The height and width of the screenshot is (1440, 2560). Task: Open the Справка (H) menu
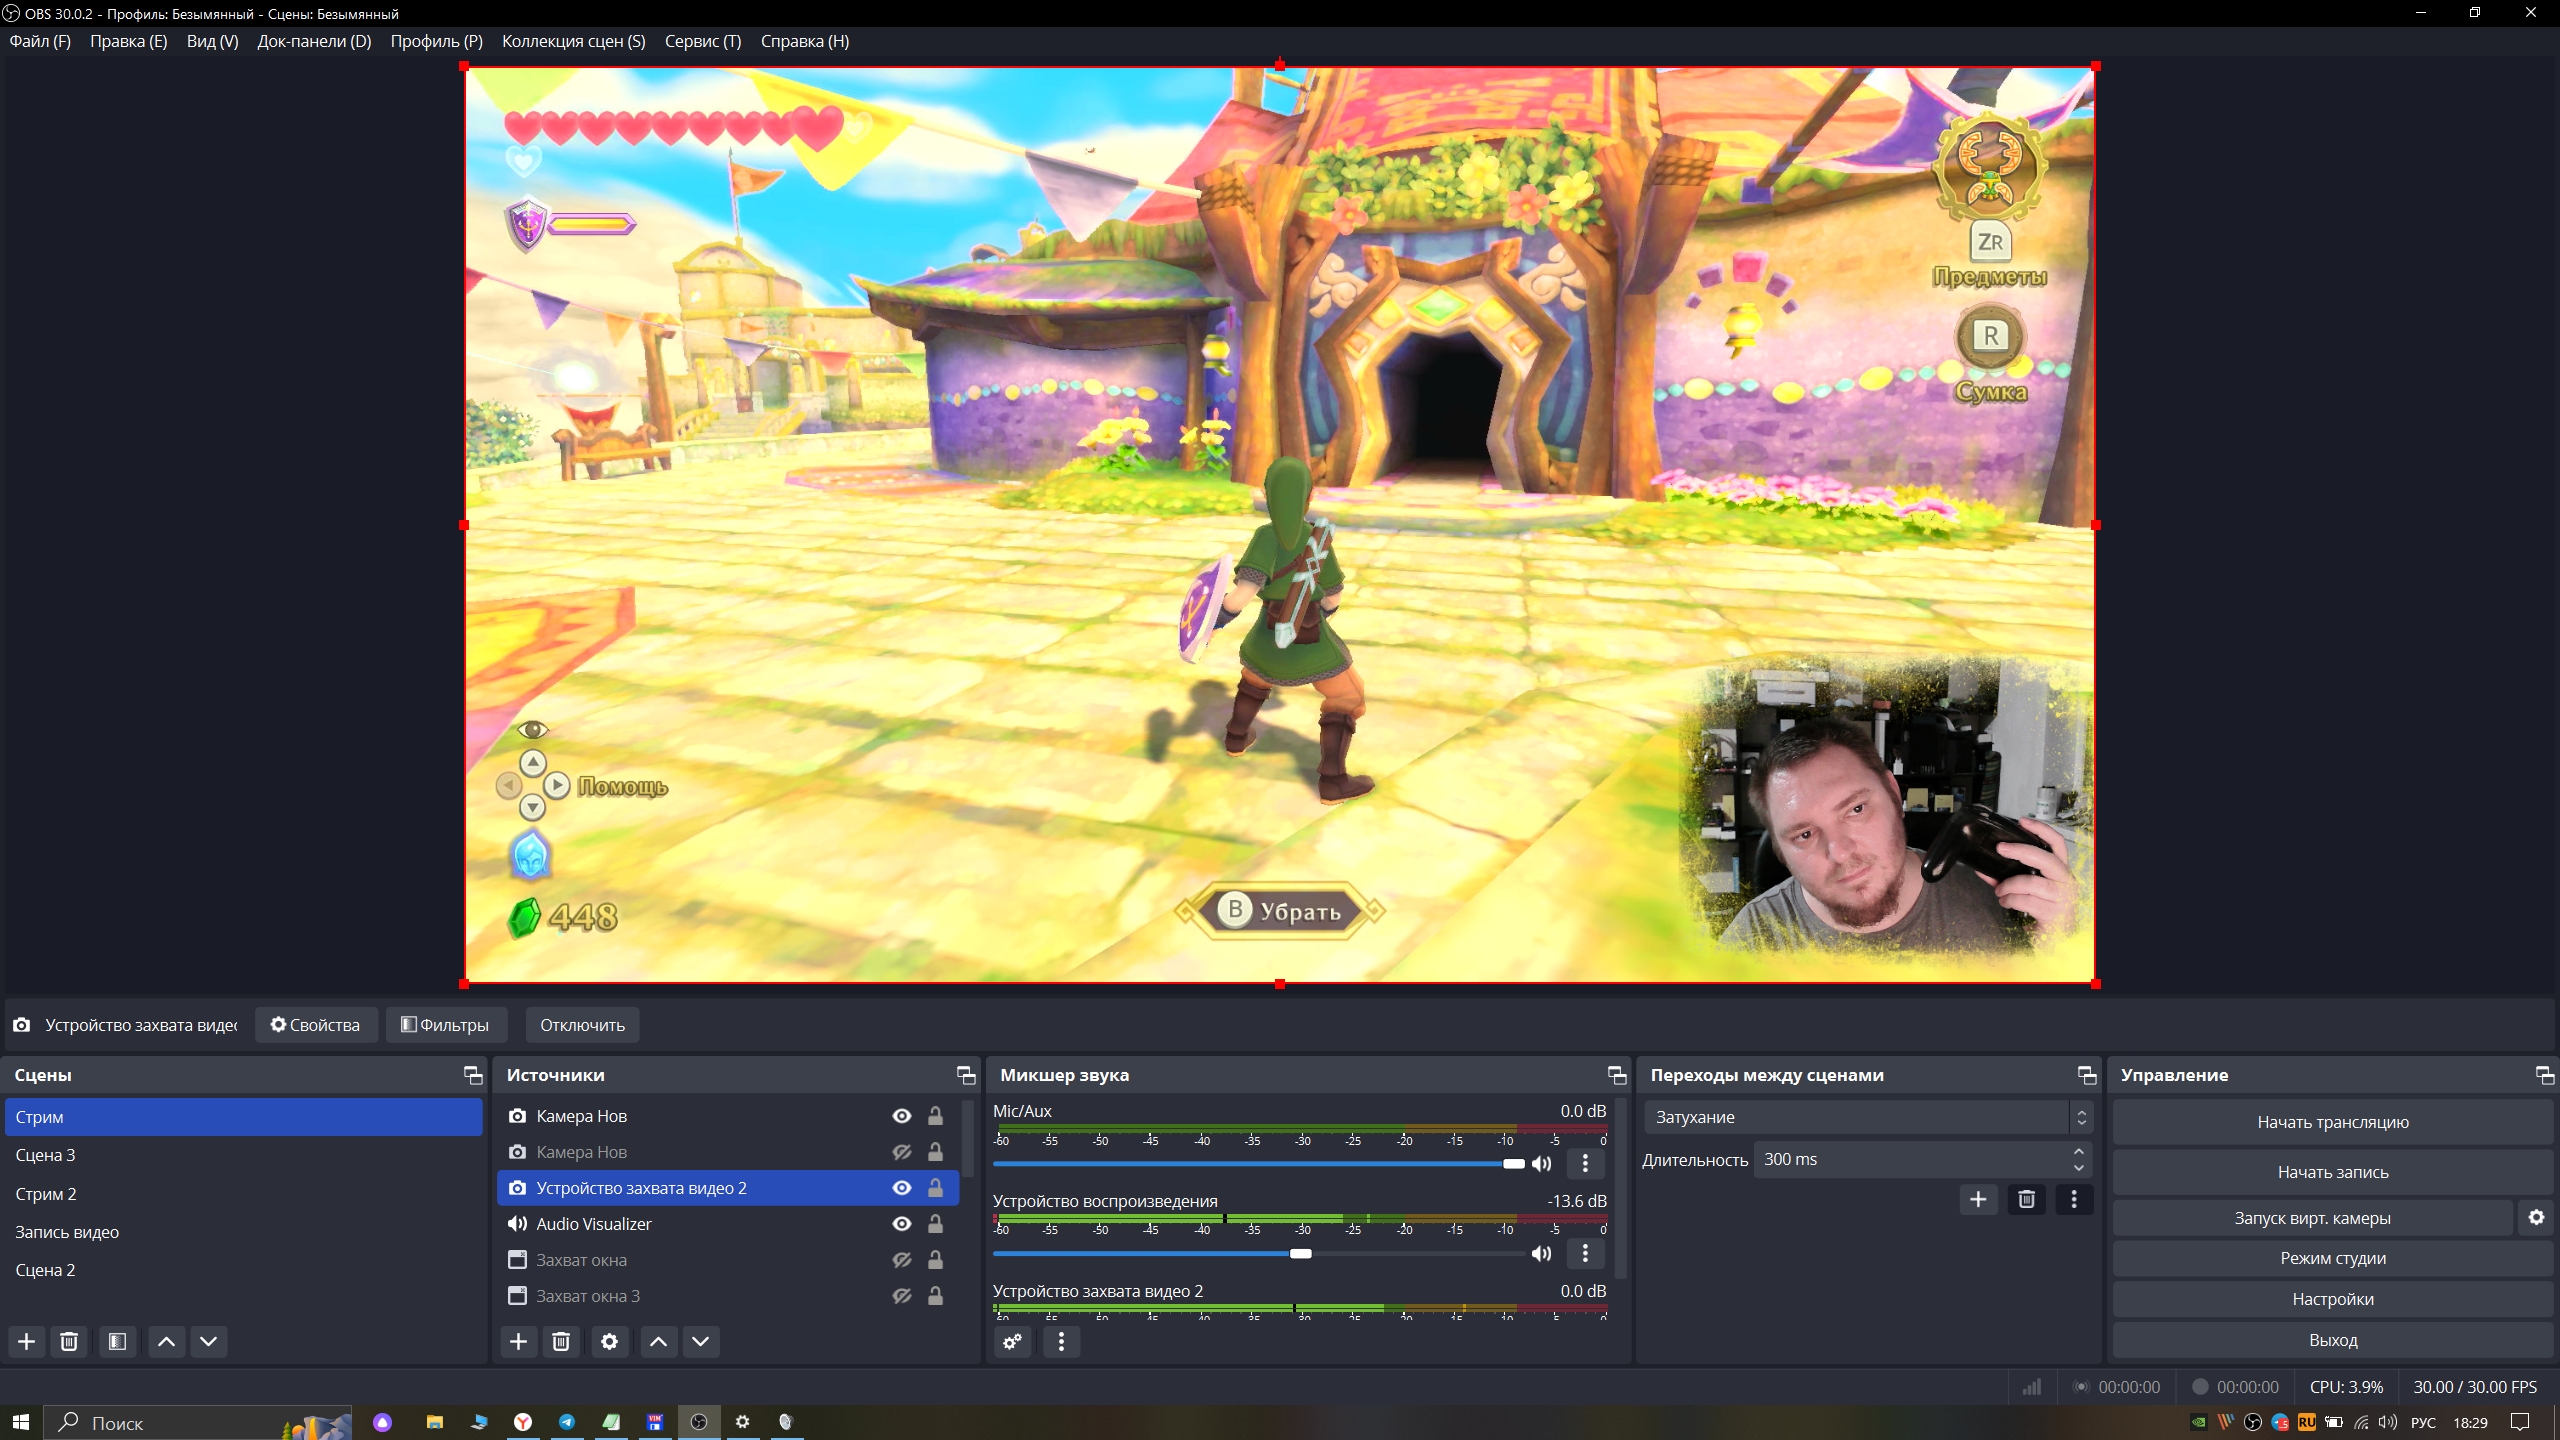click(x=805, y=41)
